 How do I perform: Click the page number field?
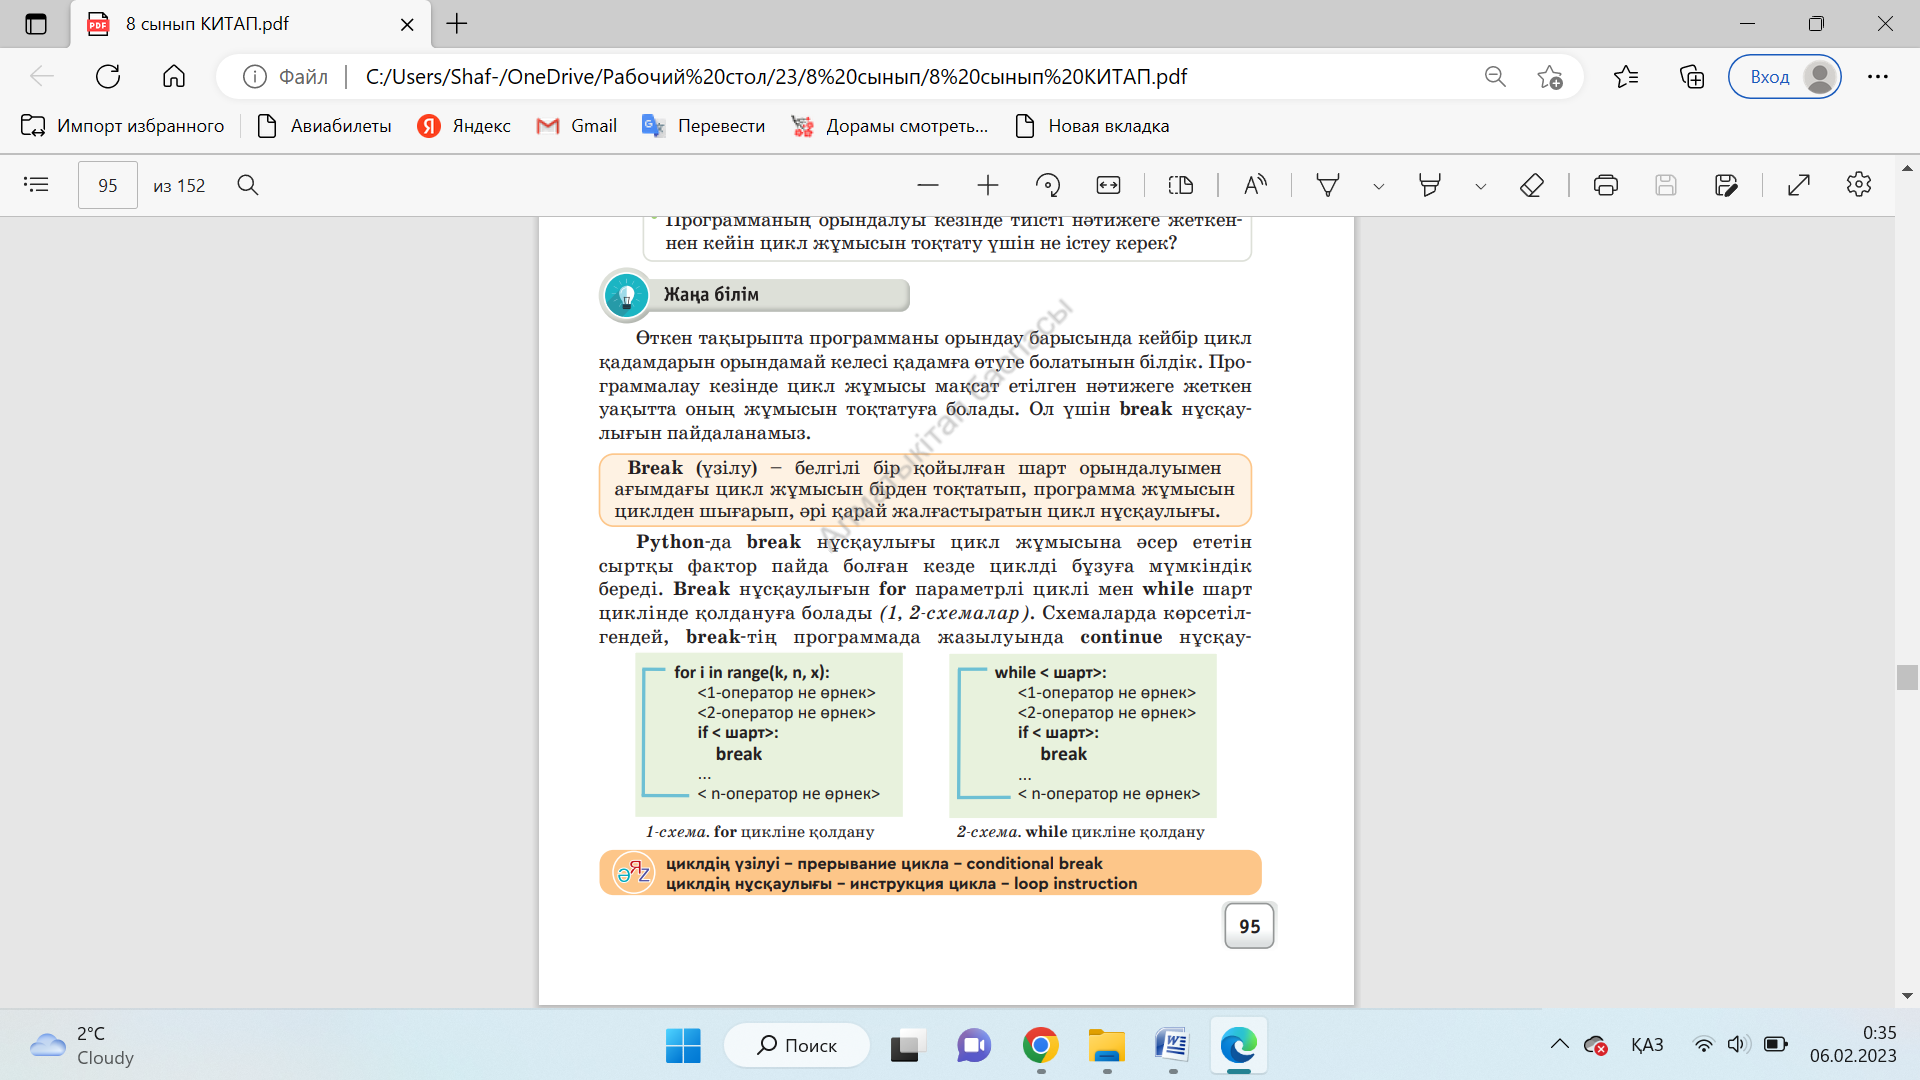(108, 185)
